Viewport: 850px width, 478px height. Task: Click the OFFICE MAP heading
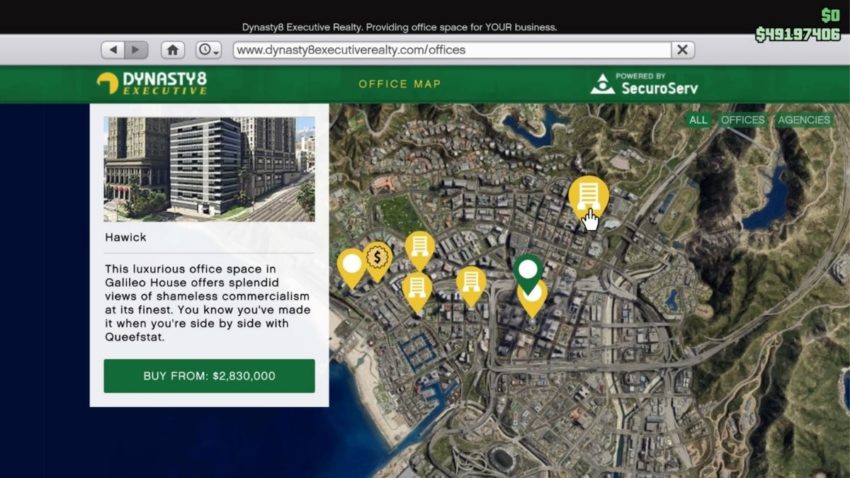(400, 84)
